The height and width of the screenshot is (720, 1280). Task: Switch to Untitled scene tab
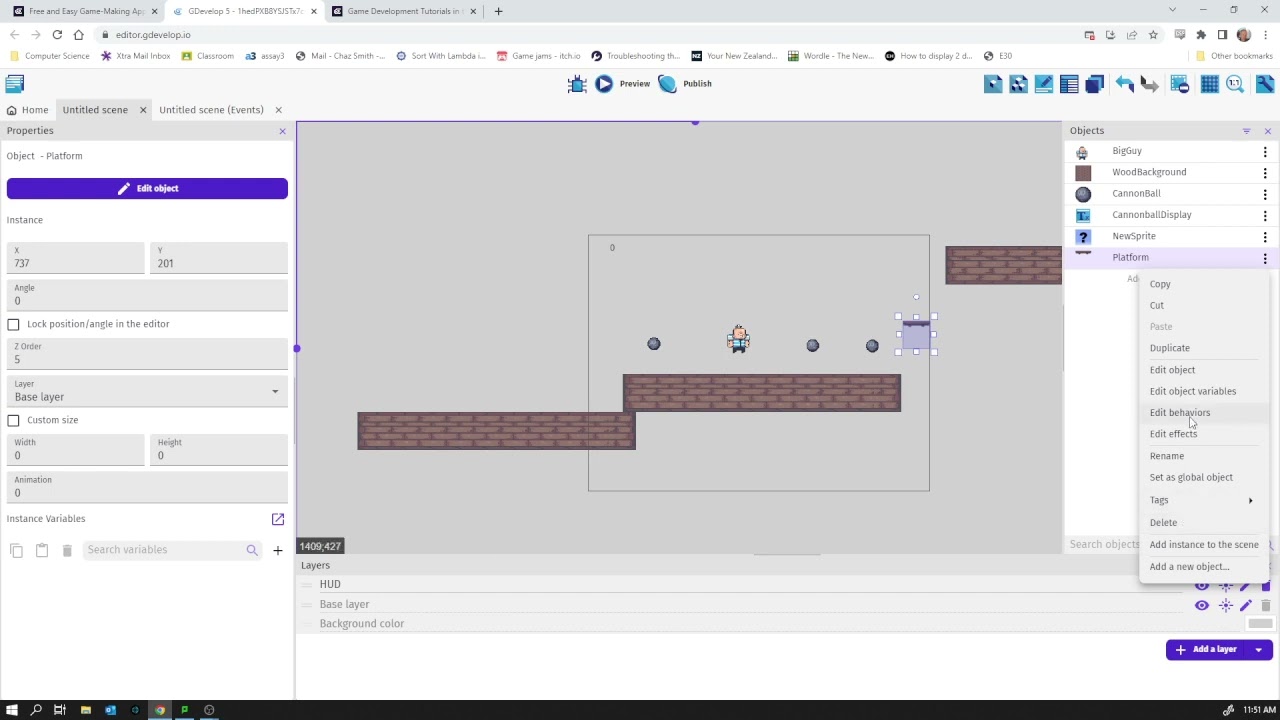(95, 110)
